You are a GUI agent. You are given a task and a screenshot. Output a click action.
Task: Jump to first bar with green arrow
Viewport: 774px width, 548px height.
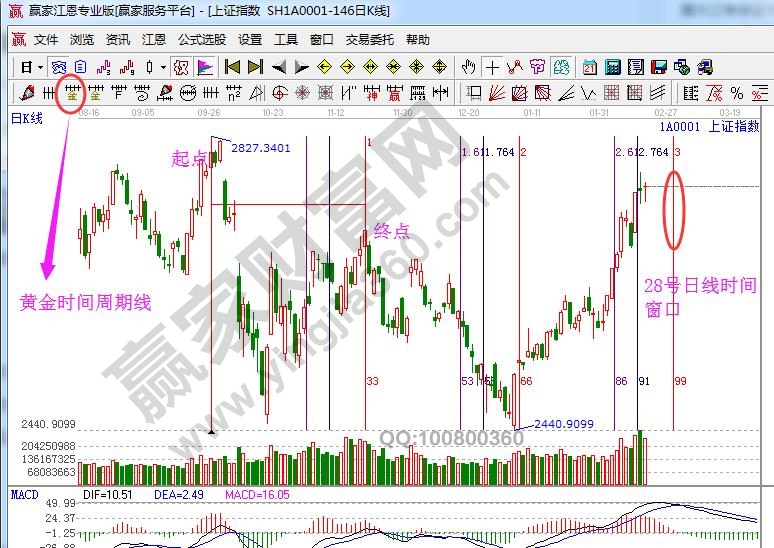(231, 67)
